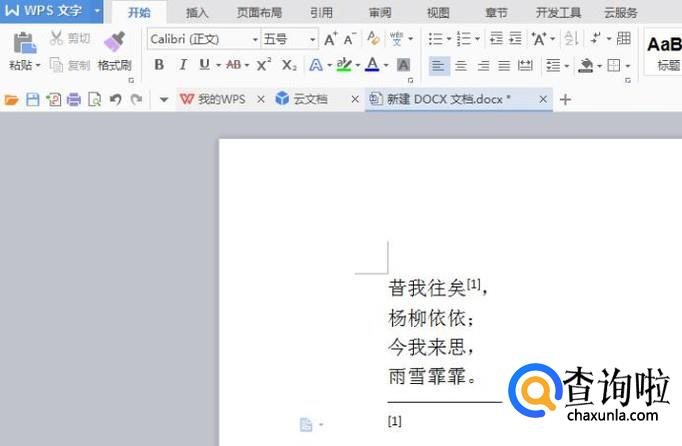Expand line spacing dropdown arrow
The image size is (682, 446).
(x=567, y=66)
